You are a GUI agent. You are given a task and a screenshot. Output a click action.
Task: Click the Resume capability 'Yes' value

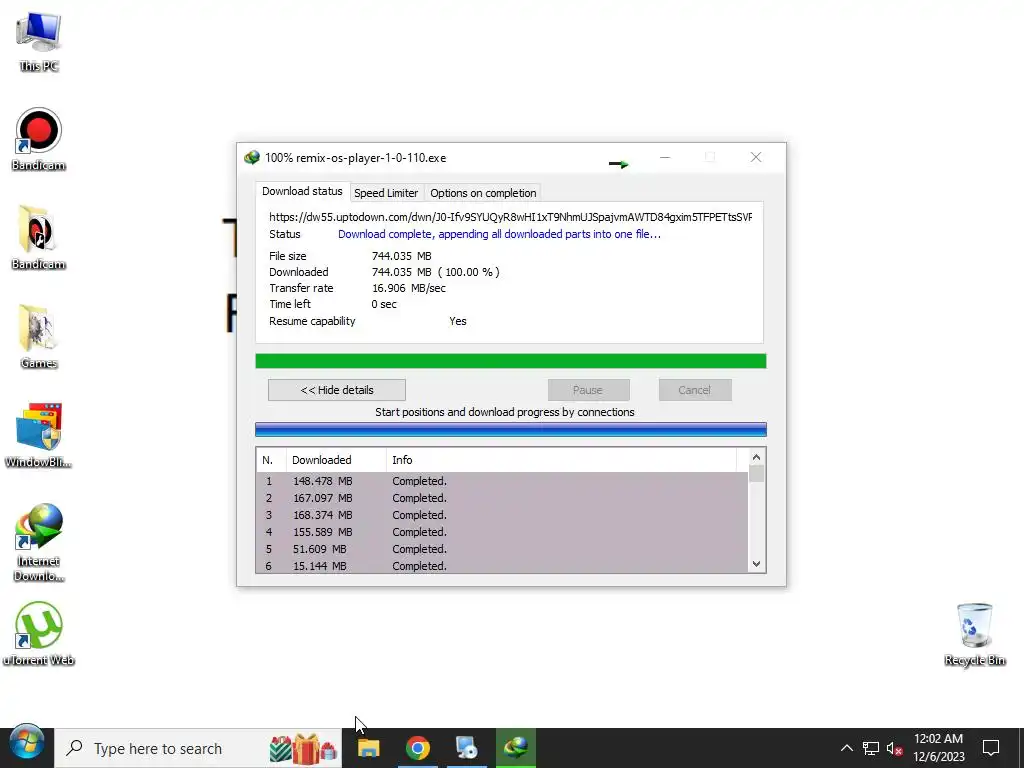pyautogui.click(x=458, y=321)
